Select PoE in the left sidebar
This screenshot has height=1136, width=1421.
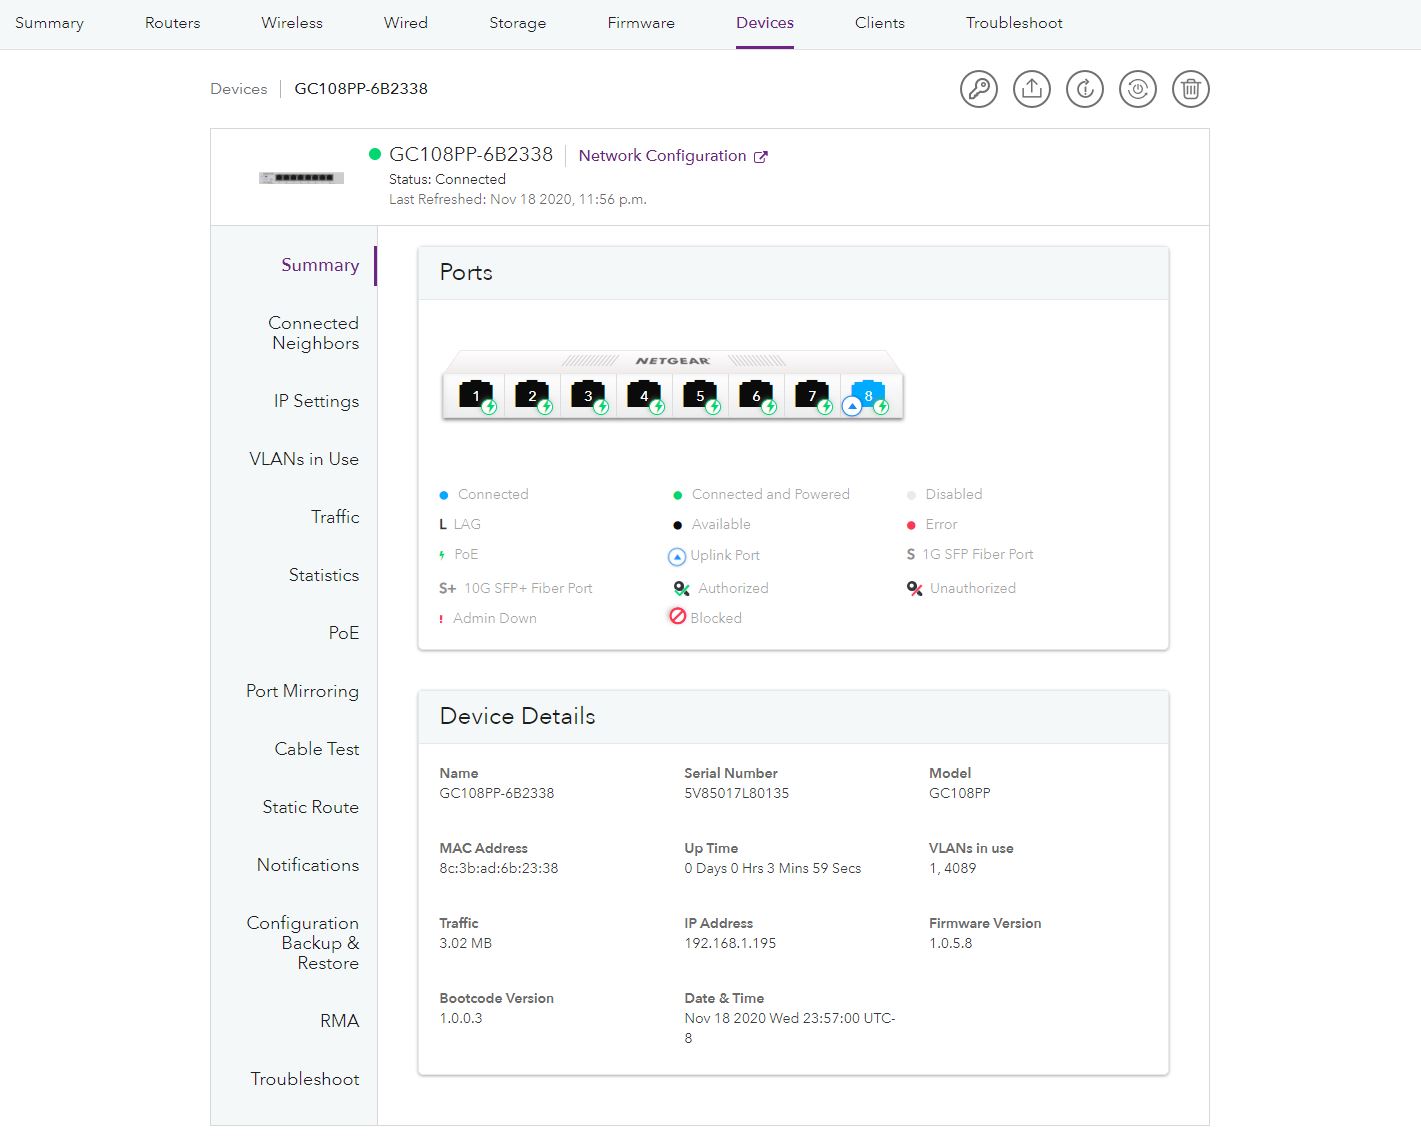[x=343, y=633]
